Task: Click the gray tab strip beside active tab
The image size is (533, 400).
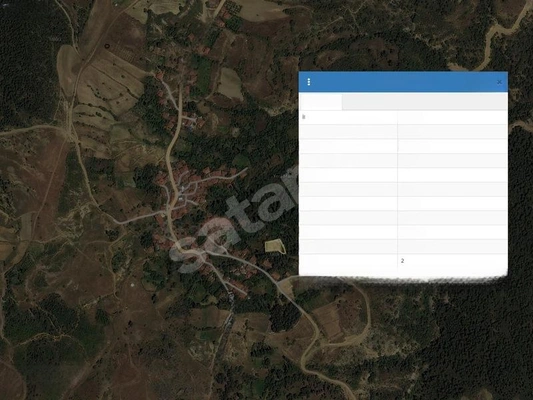Action: tap(425, 102)
